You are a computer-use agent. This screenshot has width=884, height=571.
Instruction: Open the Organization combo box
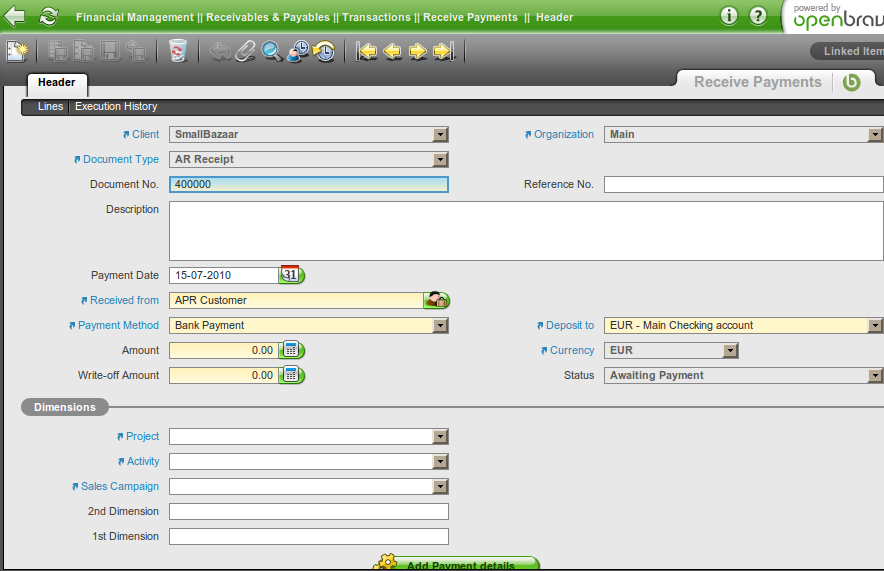point(744,134)
